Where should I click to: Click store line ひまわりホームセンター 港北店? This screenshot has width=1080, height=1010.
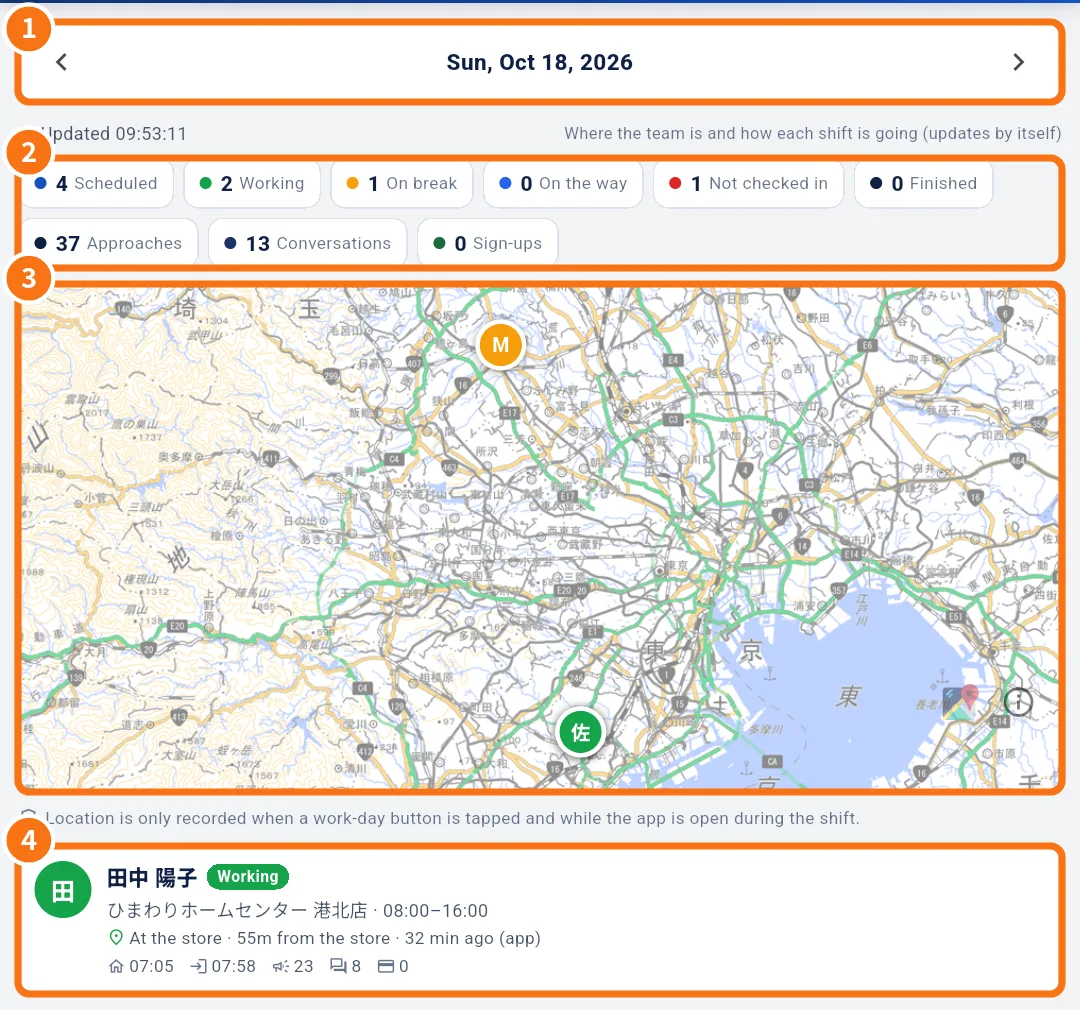tap(237, 910)
